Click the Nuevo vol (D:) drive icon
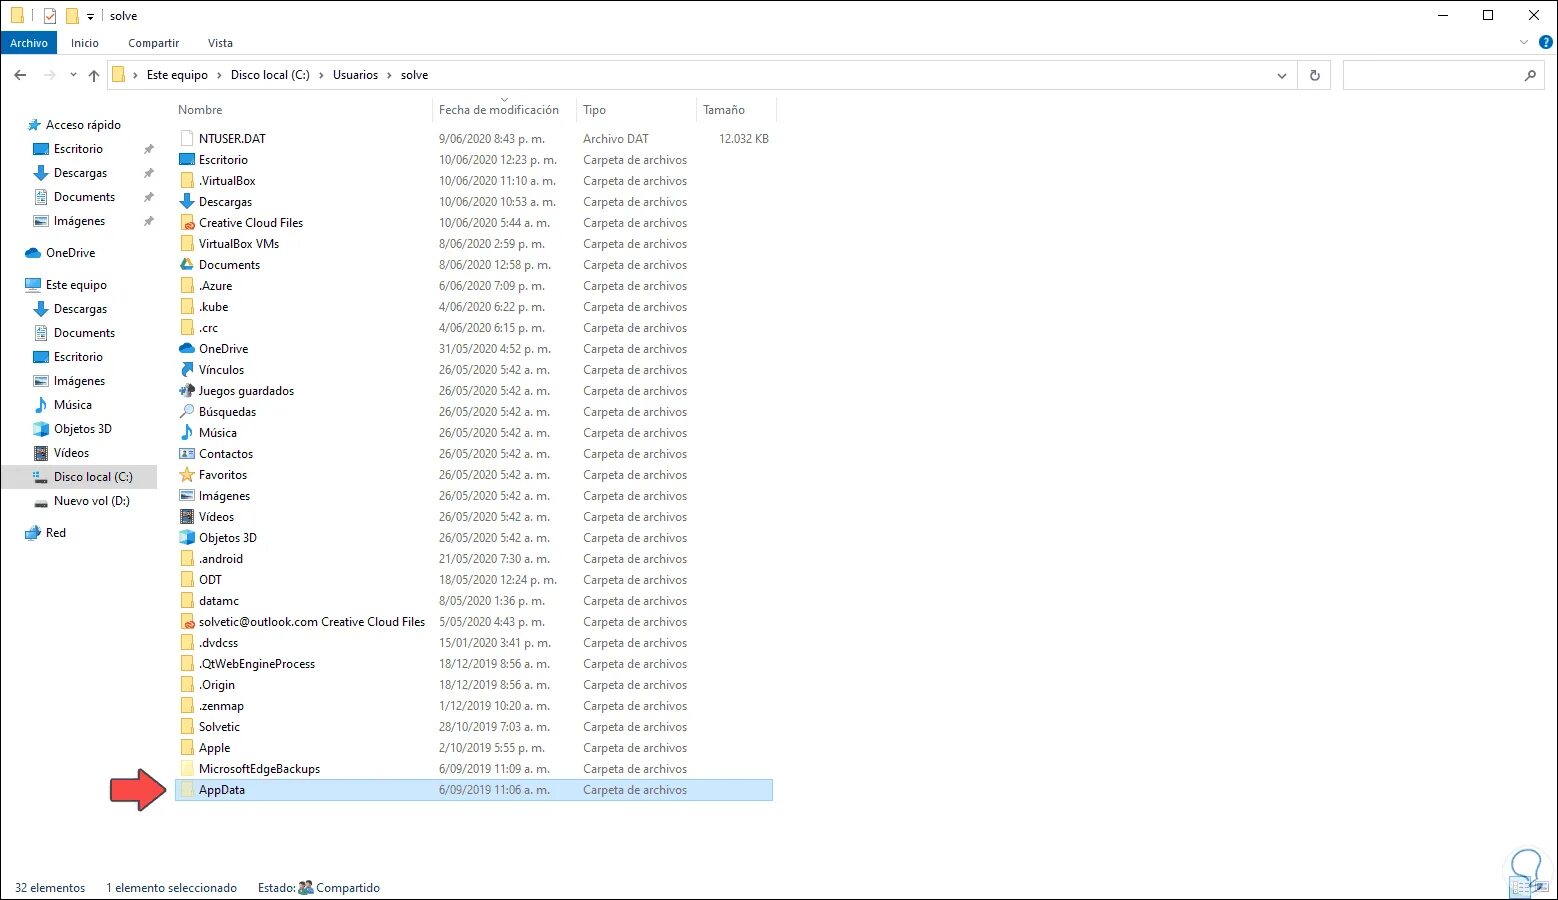 coord(41,501)
